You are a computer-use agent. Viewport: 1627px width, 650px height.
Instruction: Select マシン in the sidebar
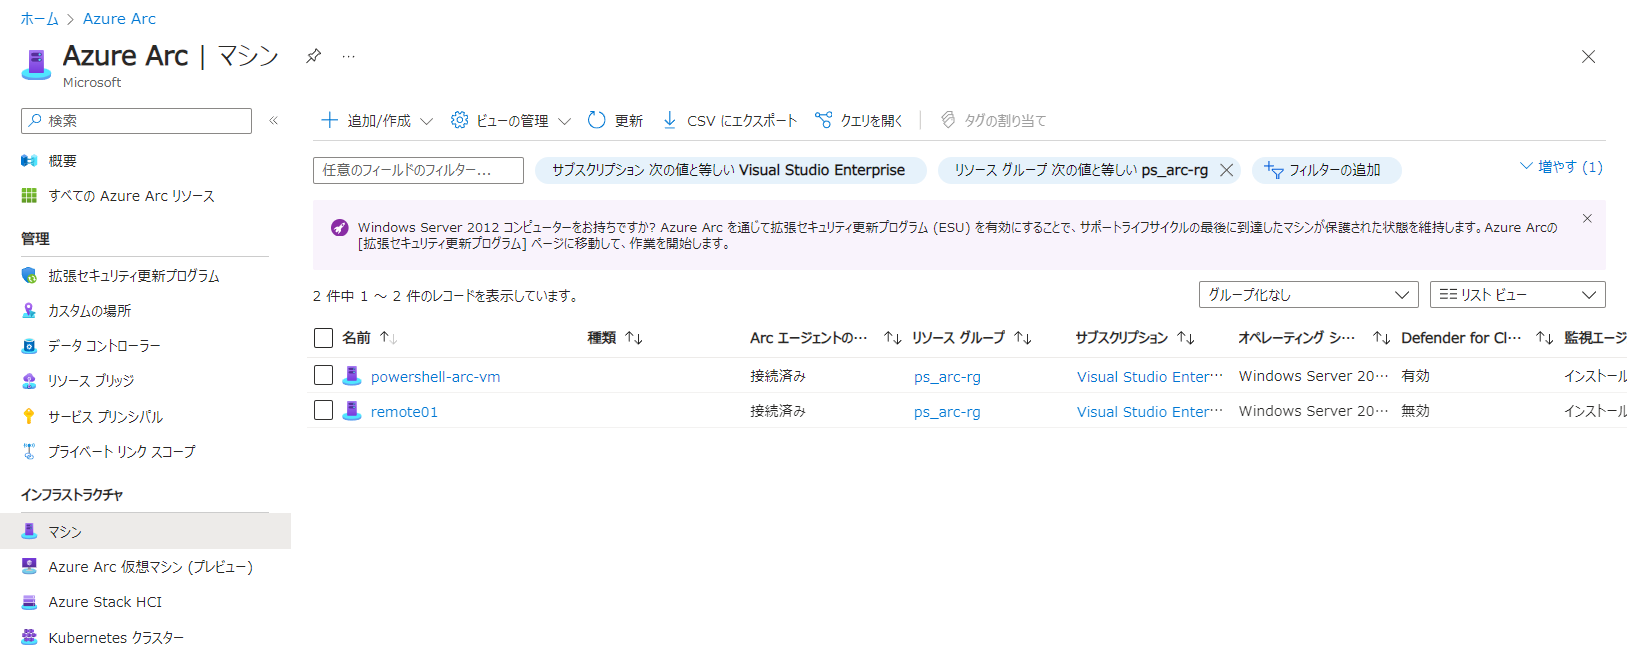(145, 531)
